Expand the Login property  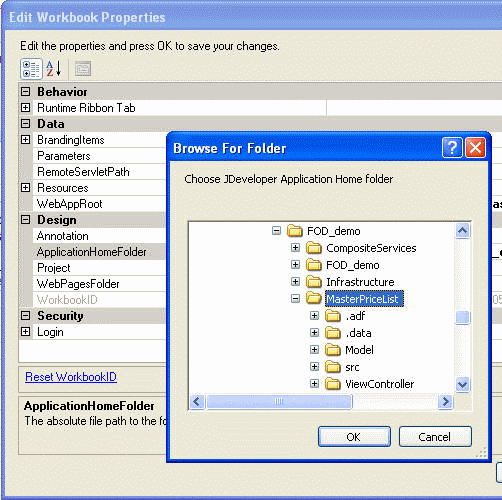coord(25,331)
